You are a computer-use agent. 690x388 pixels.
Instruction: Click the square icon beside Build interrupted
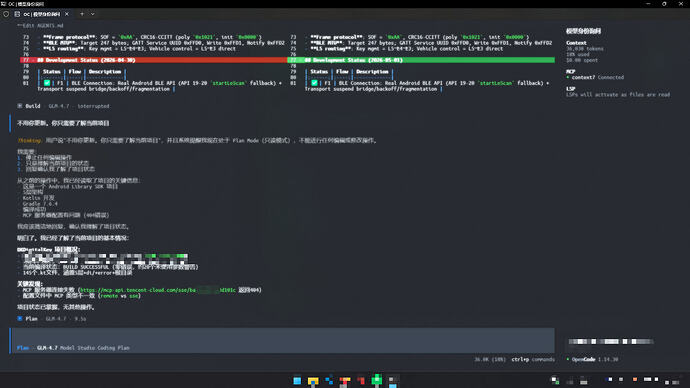(x=20, y=106)
